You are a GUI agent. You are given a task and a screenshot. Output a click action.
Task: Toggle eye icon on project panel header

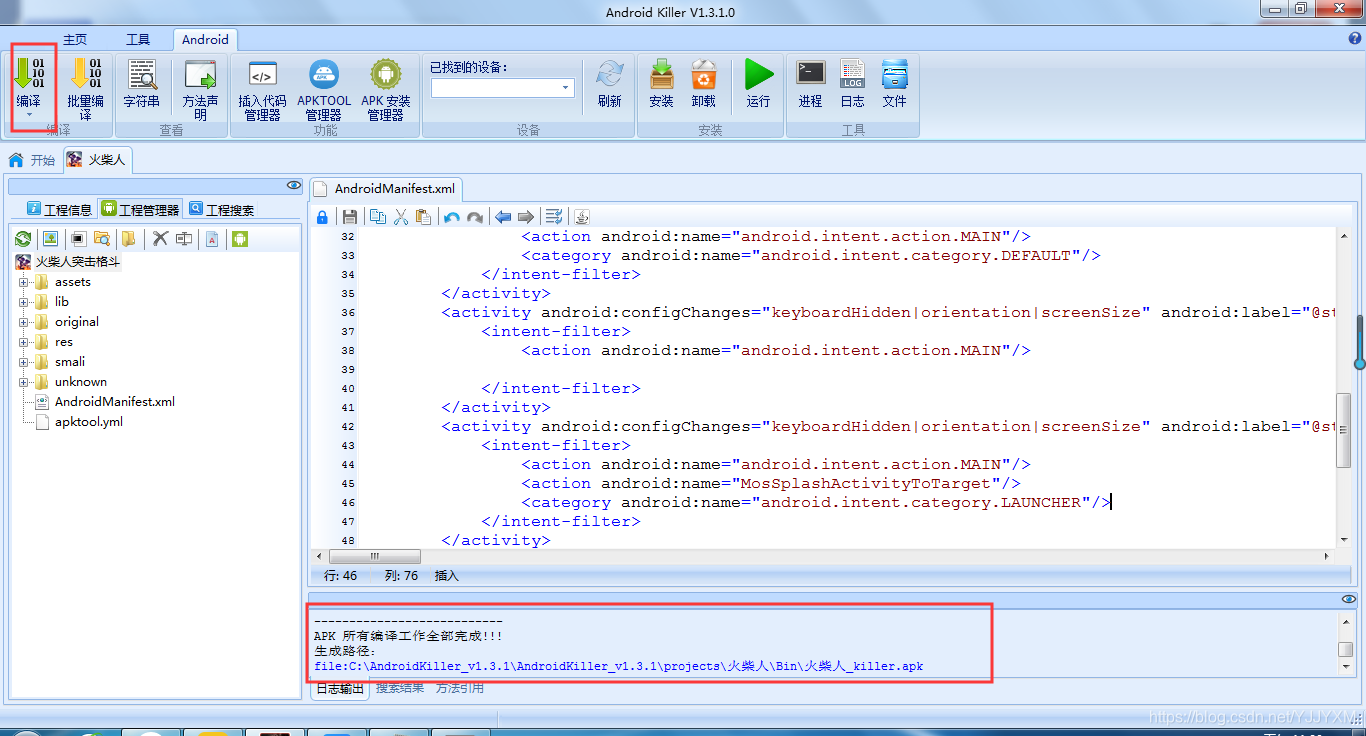click(x=293, y=185)
